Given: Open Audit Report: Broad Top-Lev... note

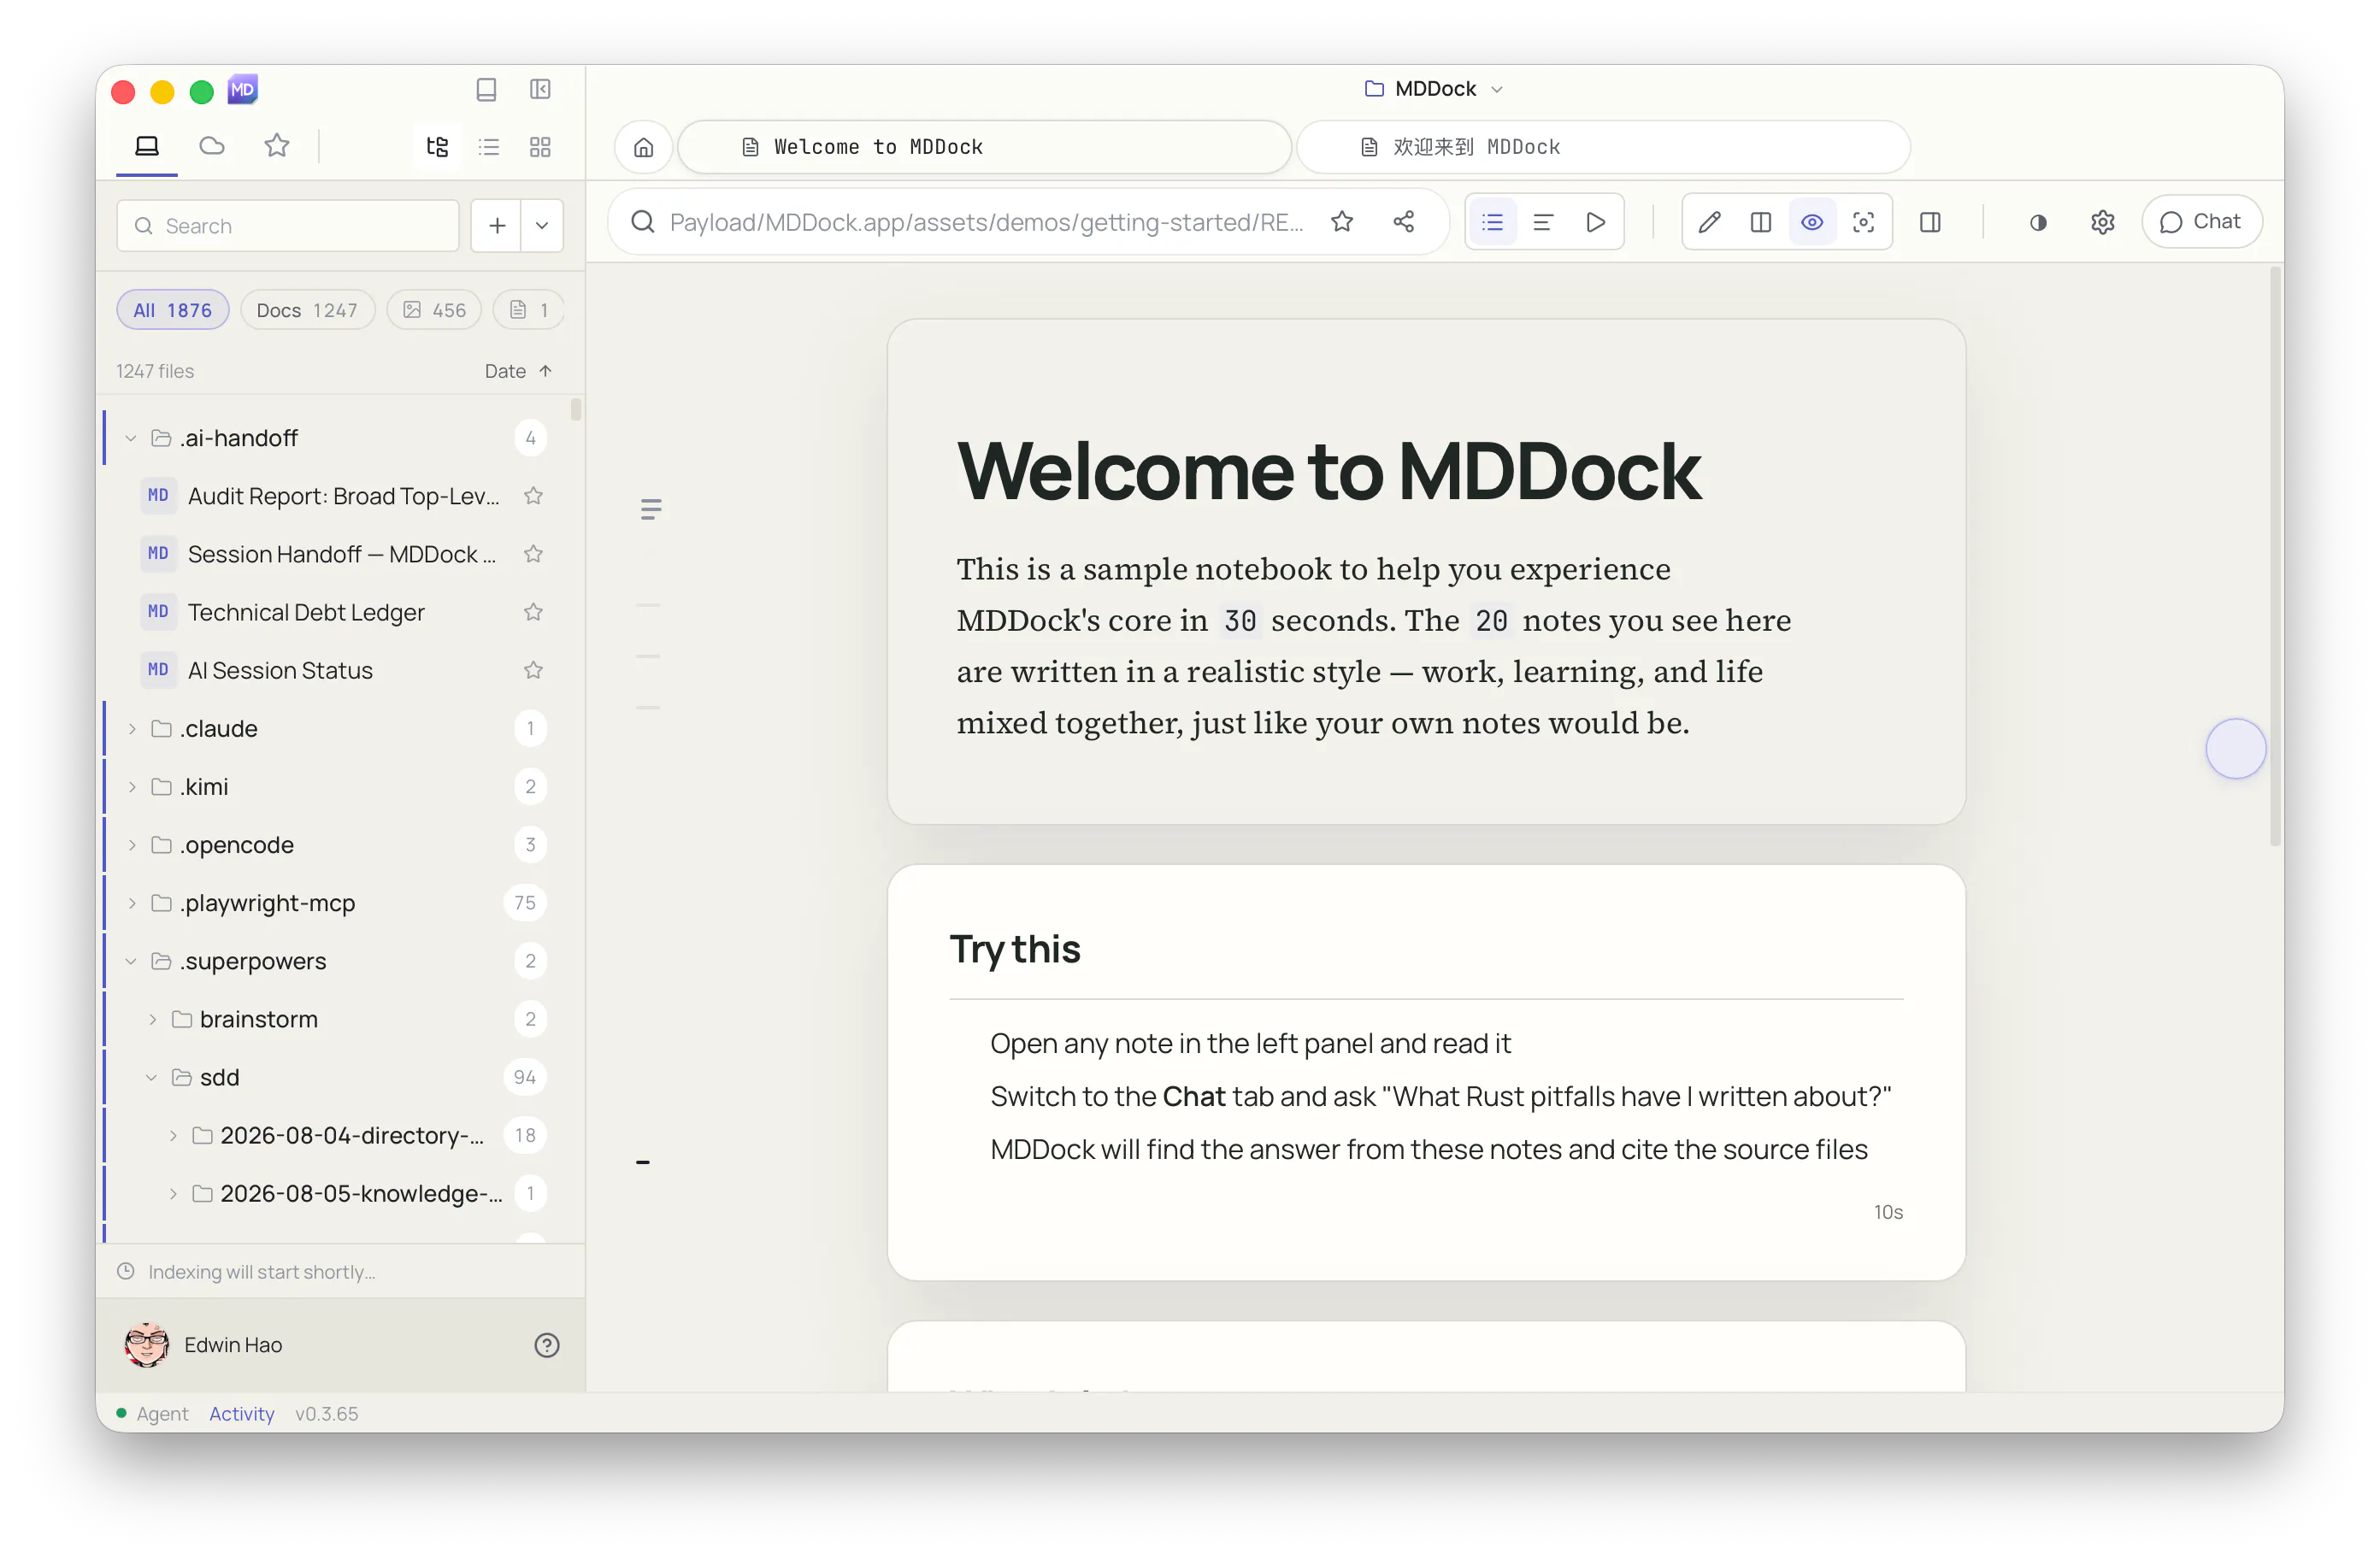Looking at the screenshot, I should (343, 496).
